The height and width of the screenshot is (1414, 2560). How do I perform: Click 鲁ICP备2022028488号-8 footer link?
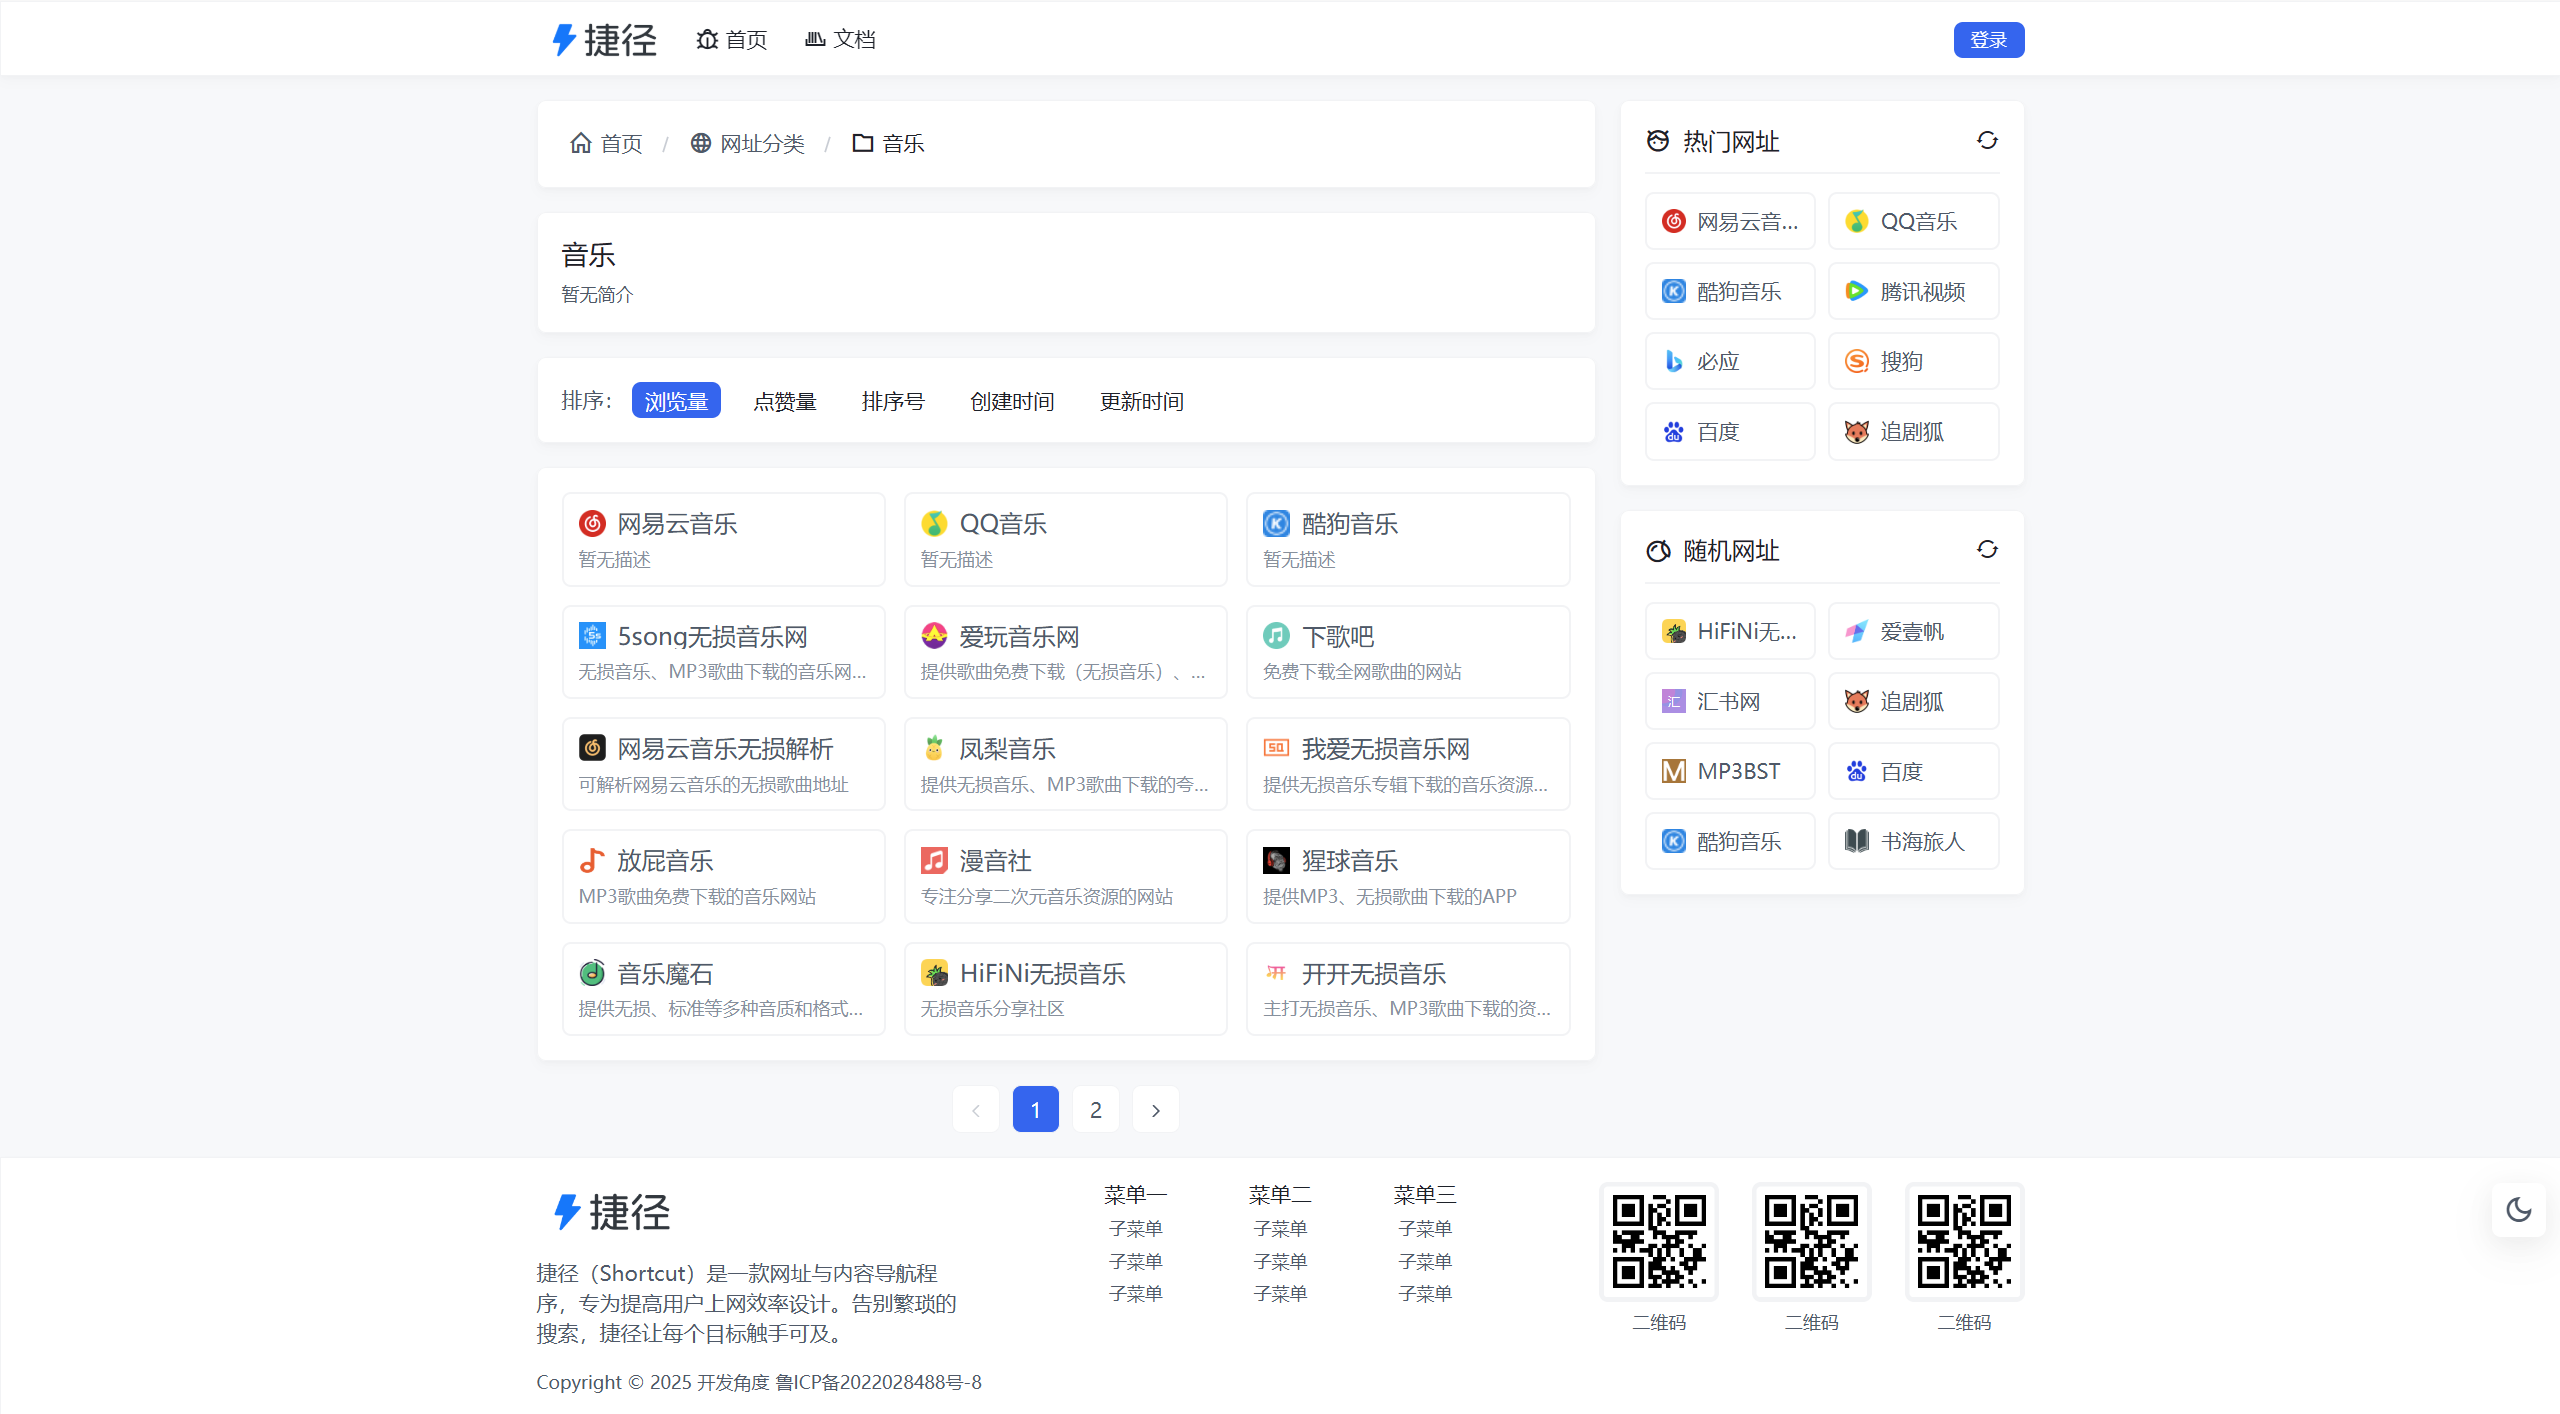(878, 1382)
